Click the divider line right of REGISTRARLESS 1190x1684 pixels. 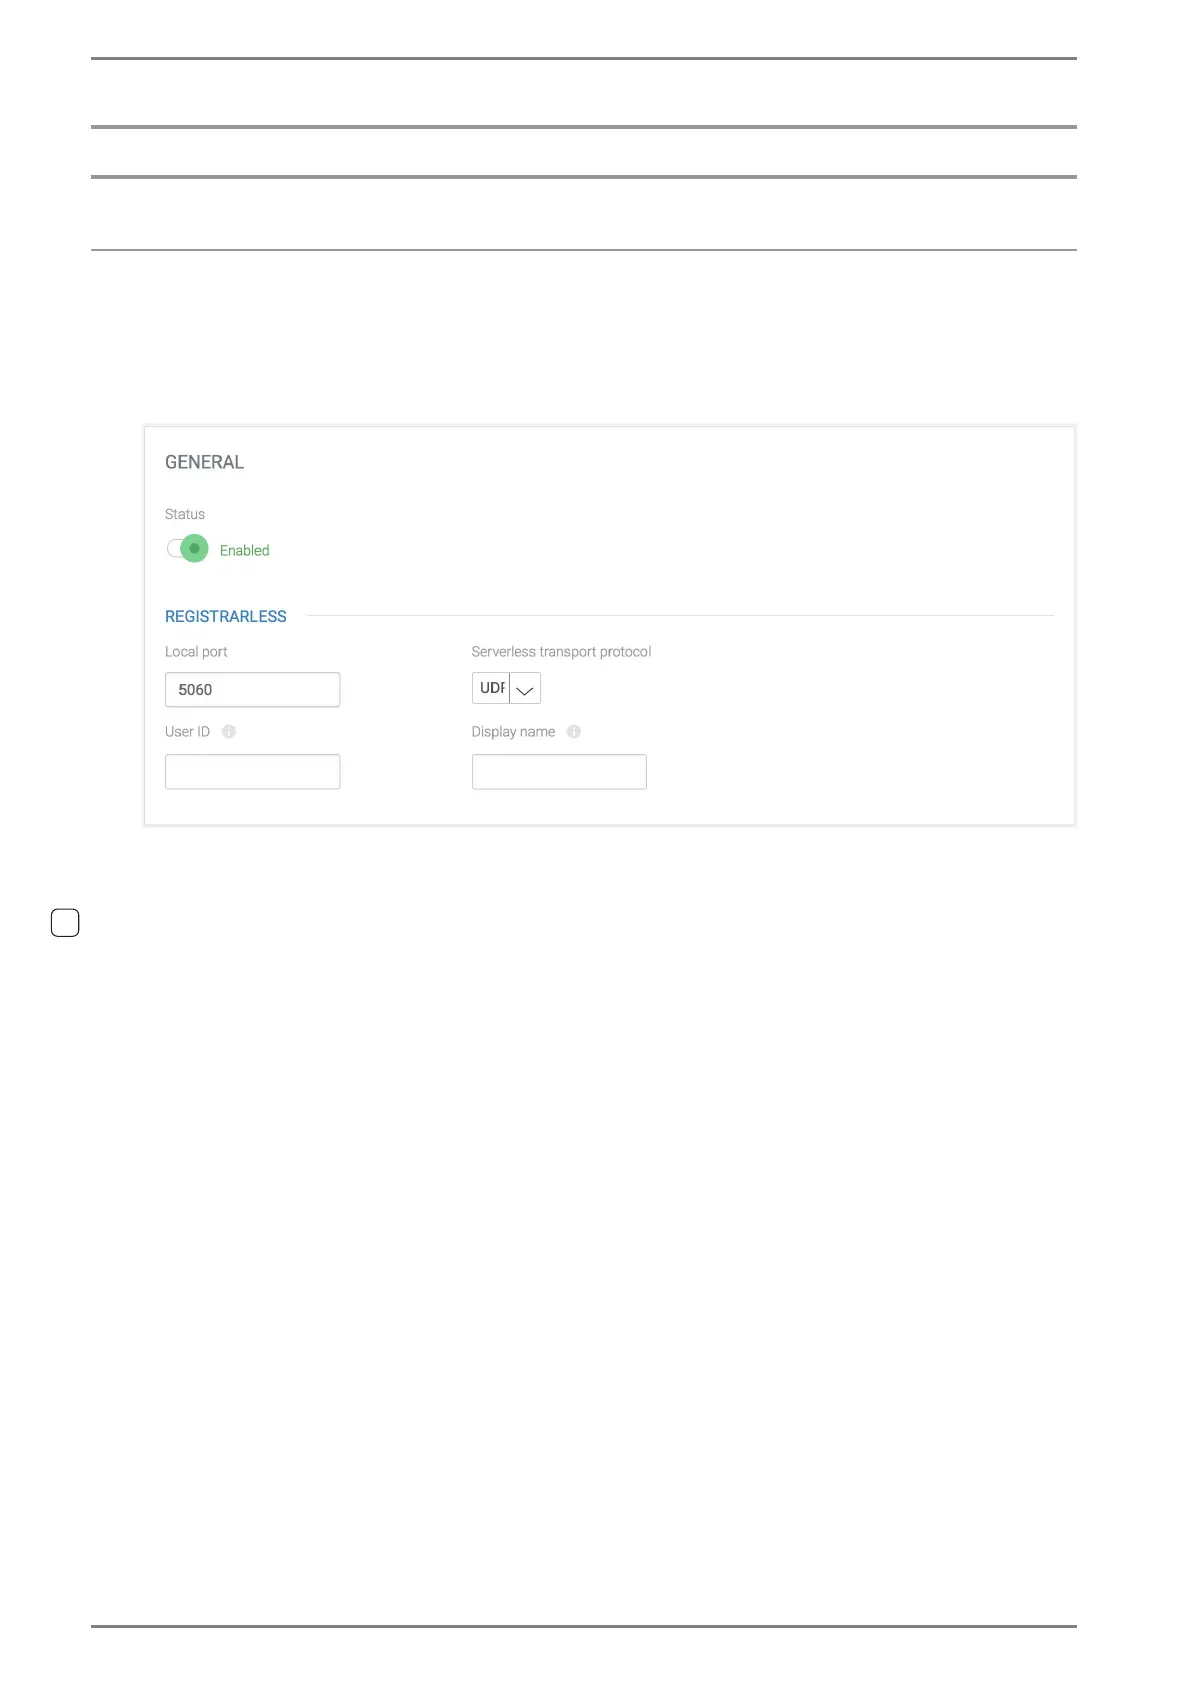680,616
